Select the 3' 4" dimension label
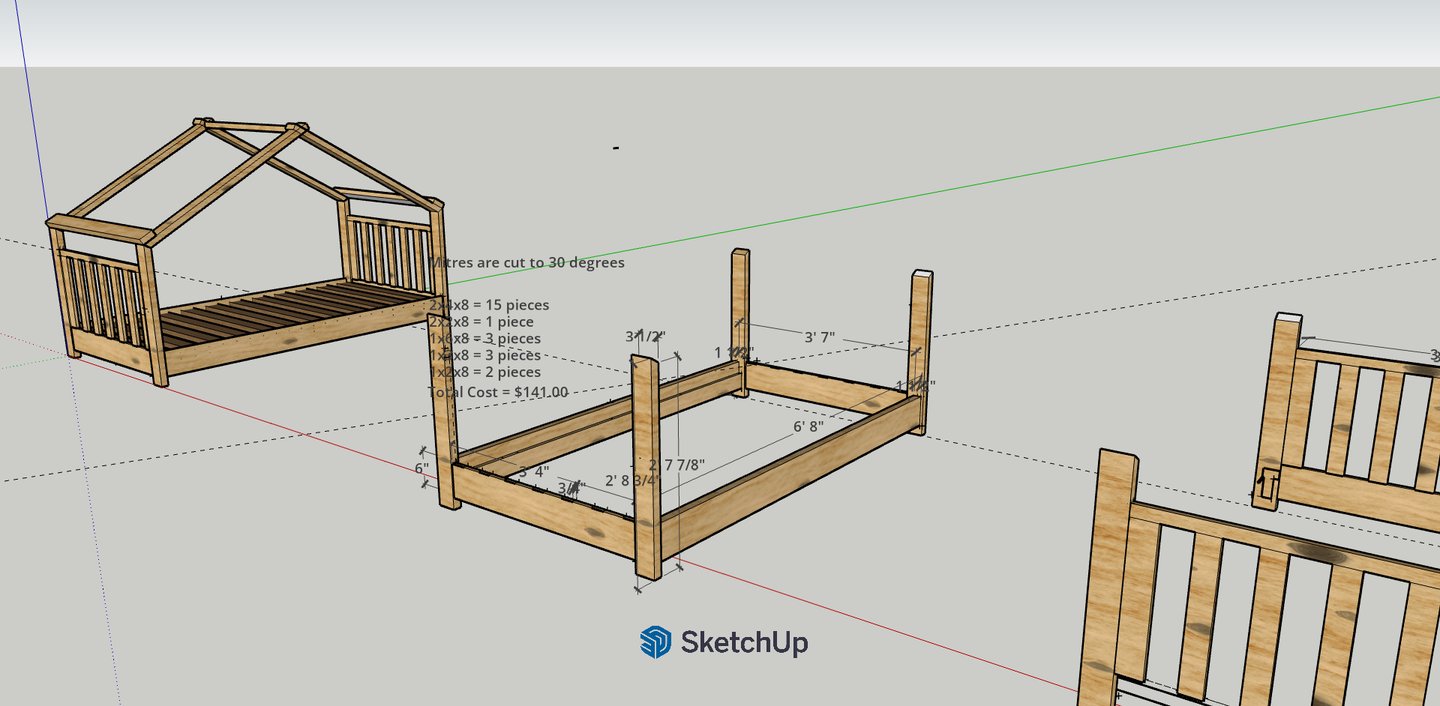Screen dimensions: 1440x706 (x=533, y=471)
